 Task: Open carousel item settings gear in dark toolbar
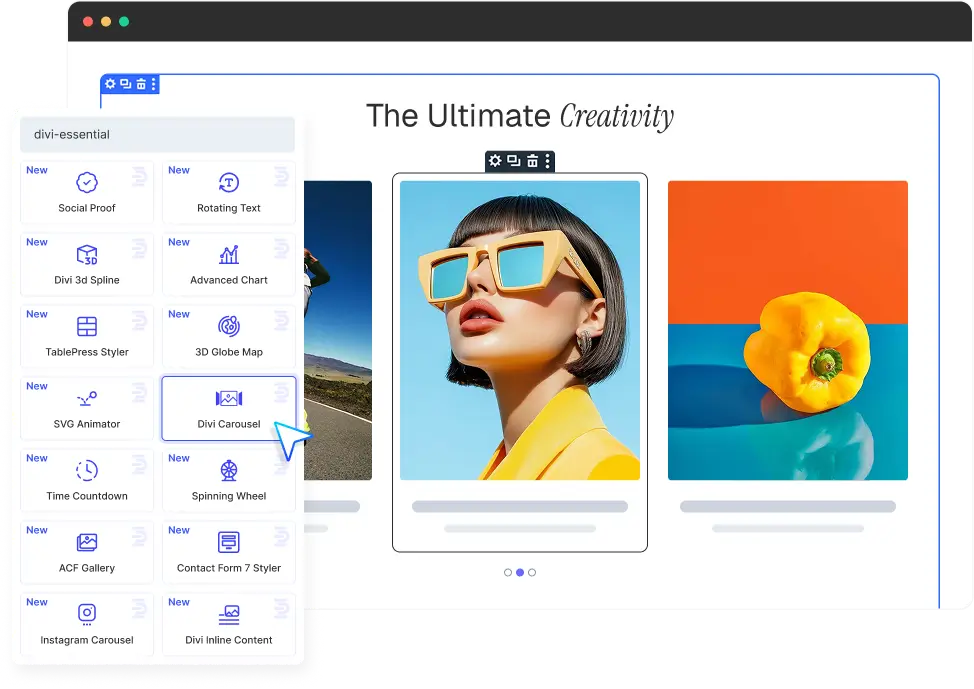coord(495,161)
